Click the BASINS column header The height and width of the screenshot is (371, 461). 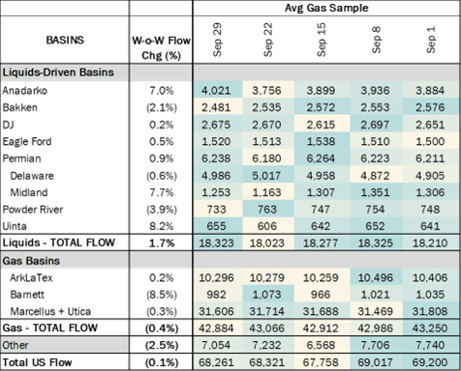tap(65, 40)
